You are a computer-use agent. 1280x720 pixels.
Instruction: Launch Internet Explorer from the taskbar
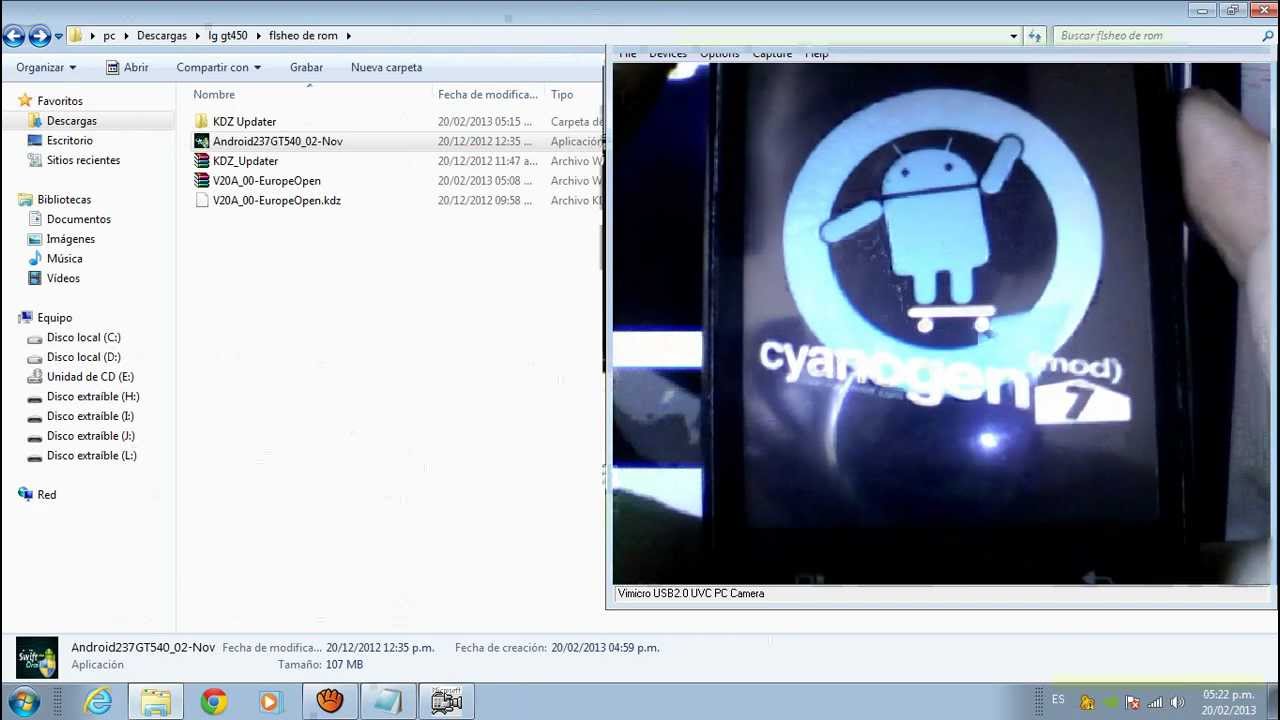point(98,702)
